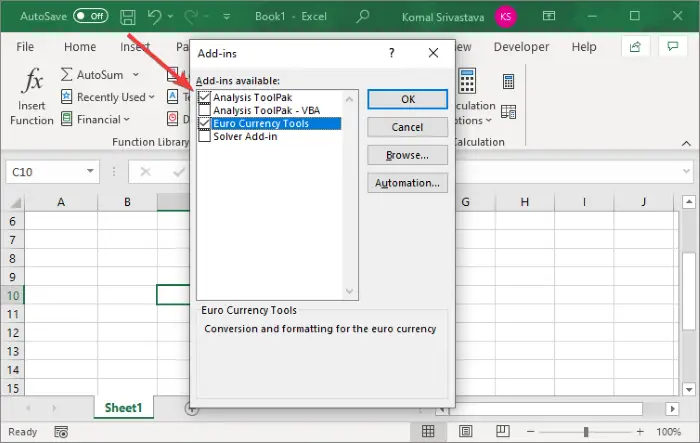The width and height of the screenshot is (700, 443).
Task: Open the Developer tab
Action: point(521,46)
